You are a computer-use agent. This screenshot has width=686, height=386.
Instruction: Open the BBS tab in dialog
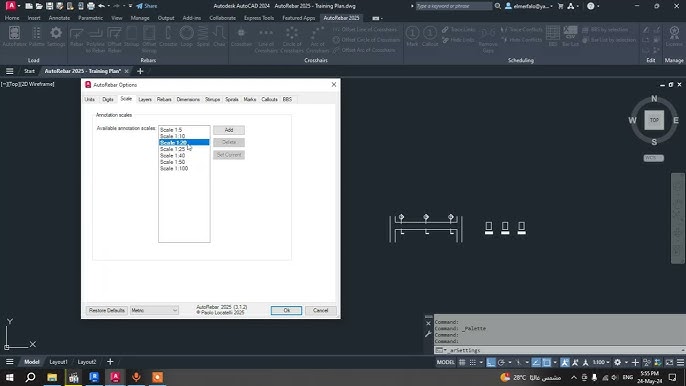[287, 99]
